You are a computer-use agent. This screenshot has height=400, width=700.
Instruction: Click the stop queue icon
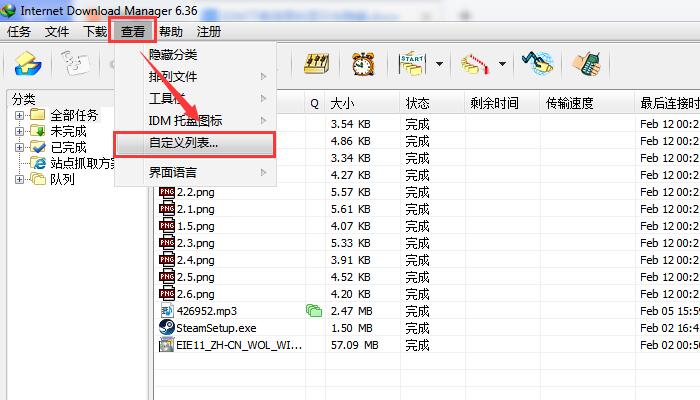click(475, 64)
